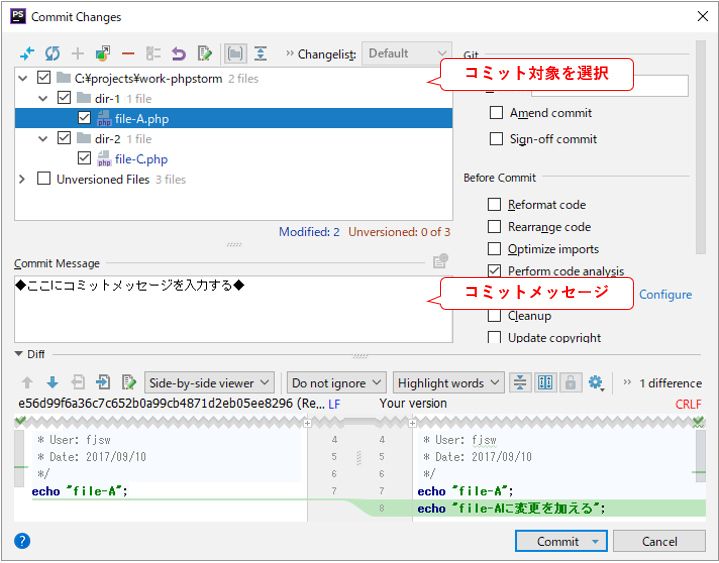The image size is (719, 563).
Task: Collapse the dir-1 tree node
Action: click(43, 99)
